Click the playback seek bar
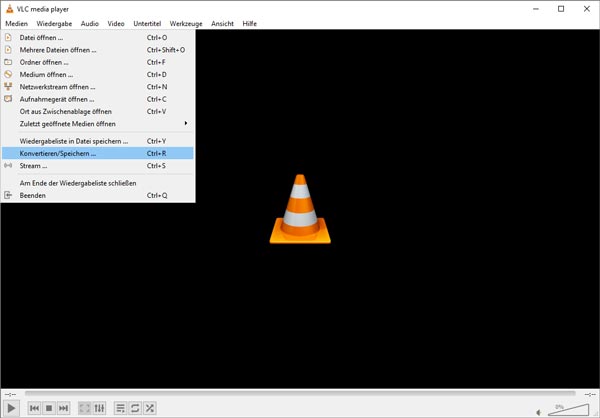The image size is (600, 418). (300, 394)
